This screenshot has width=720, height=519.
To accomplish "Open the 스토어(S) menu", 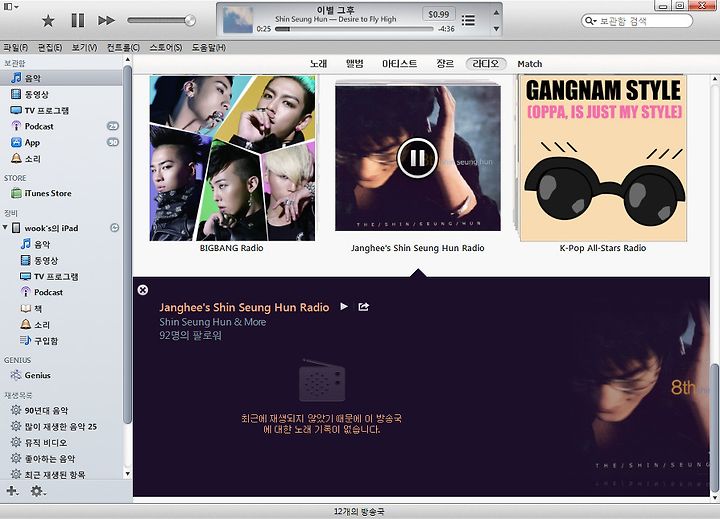I will (x=166, y=47).
